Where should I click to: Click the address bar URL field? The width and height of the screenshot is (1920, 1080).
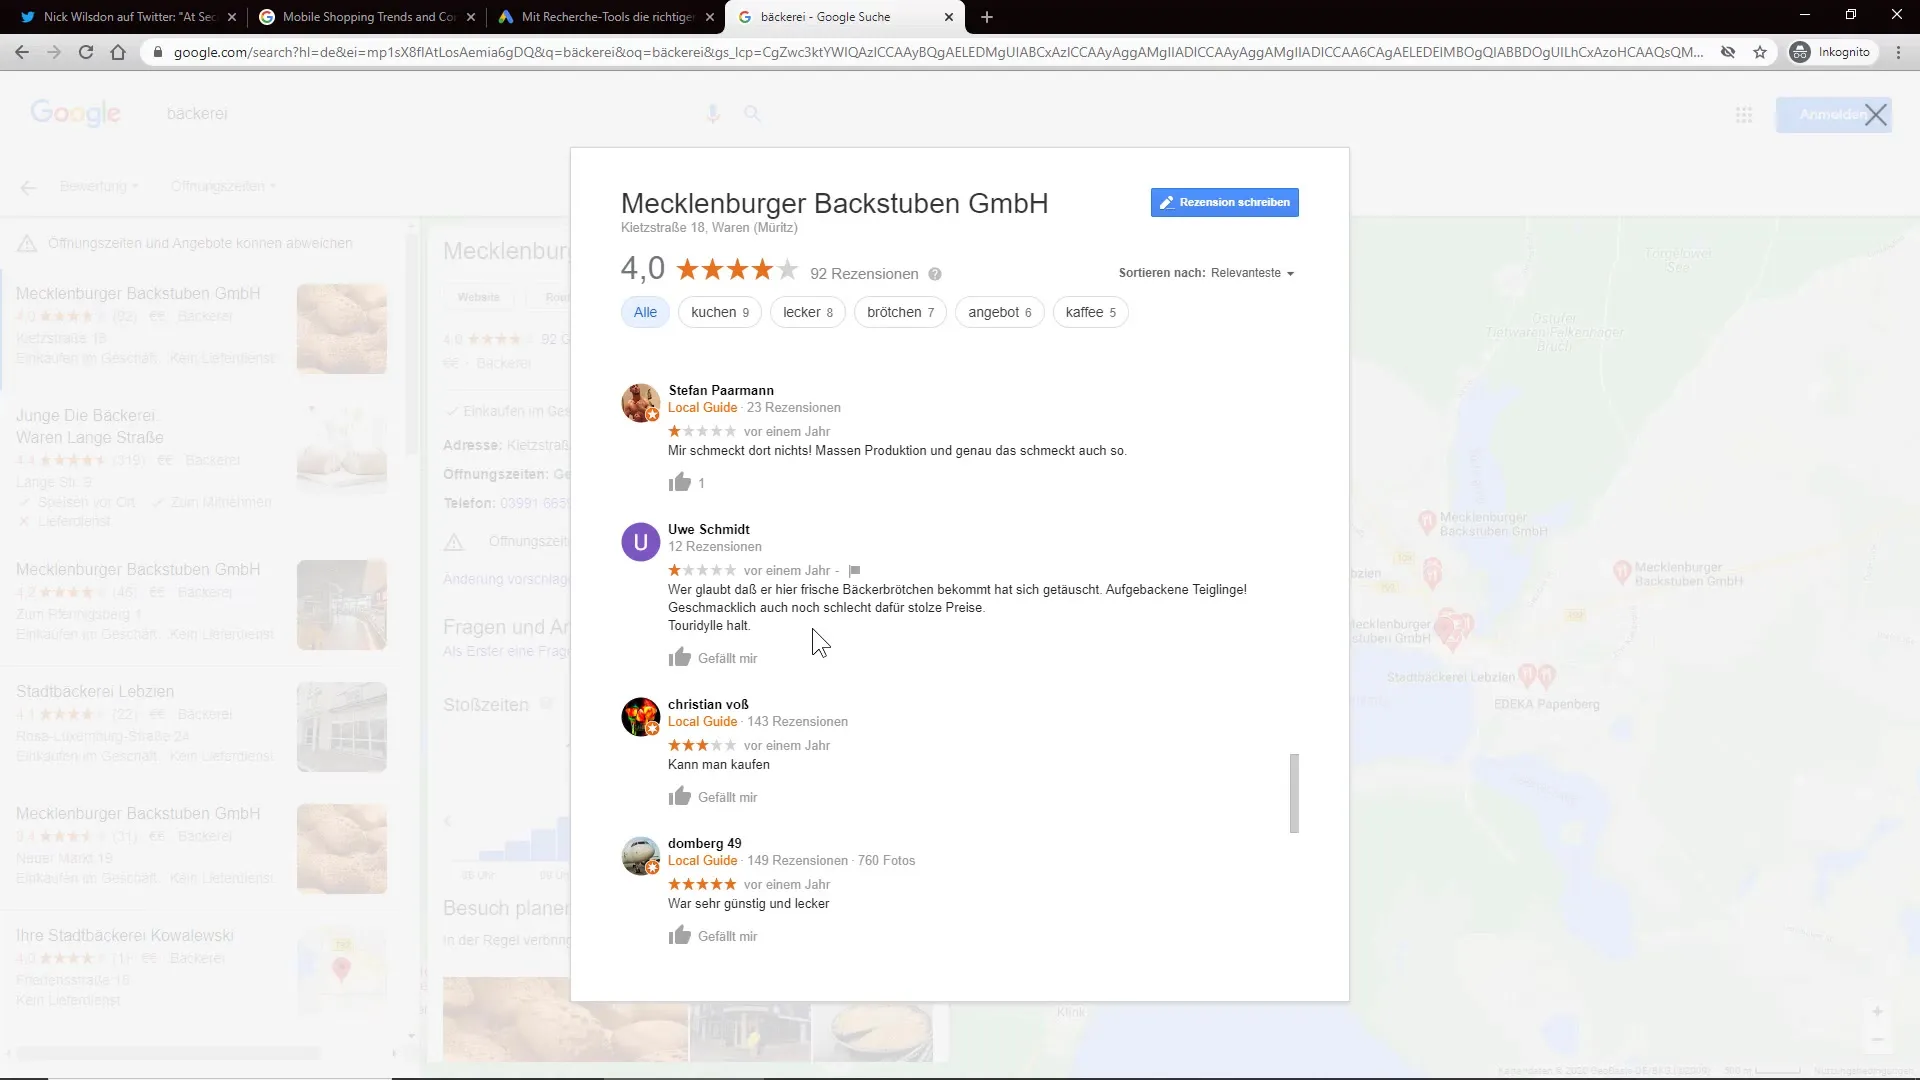pyautogui.click(x=938, y=52)
